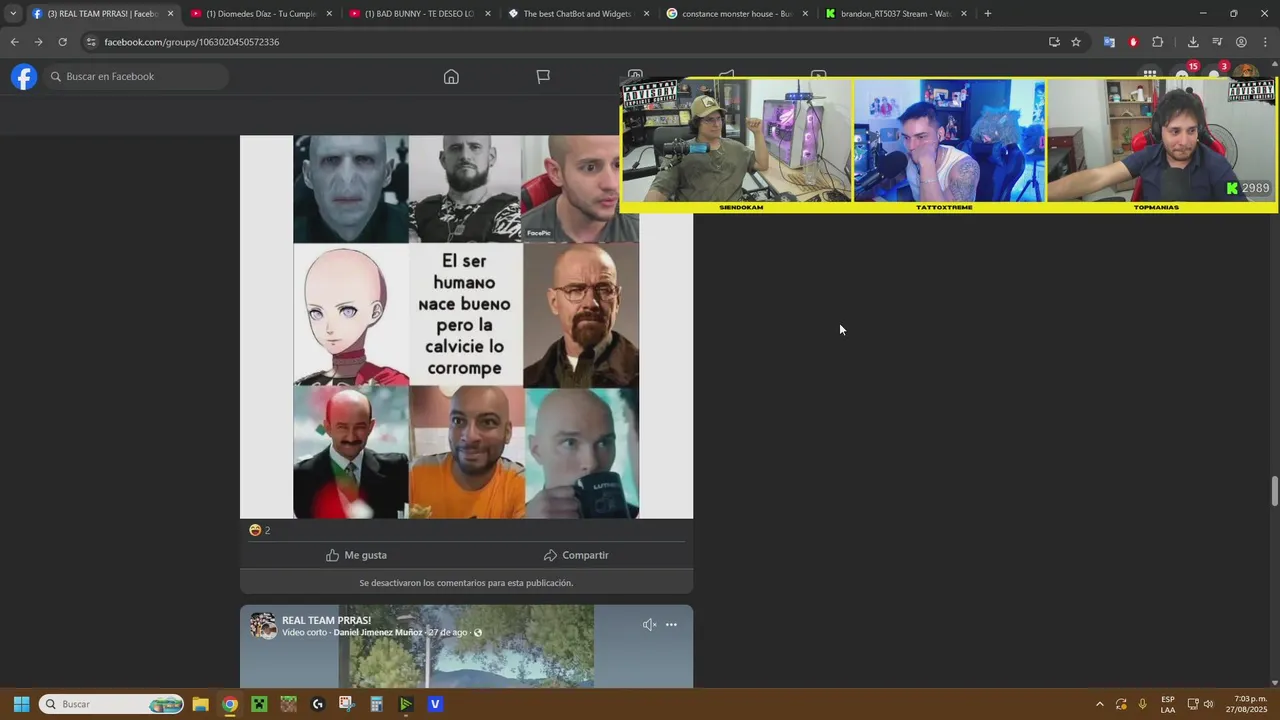Switch to the Diomedes Díaz YouTube tab
Image resolution: width=1280 pixels, height=720 pixels.
click(261, 14)
